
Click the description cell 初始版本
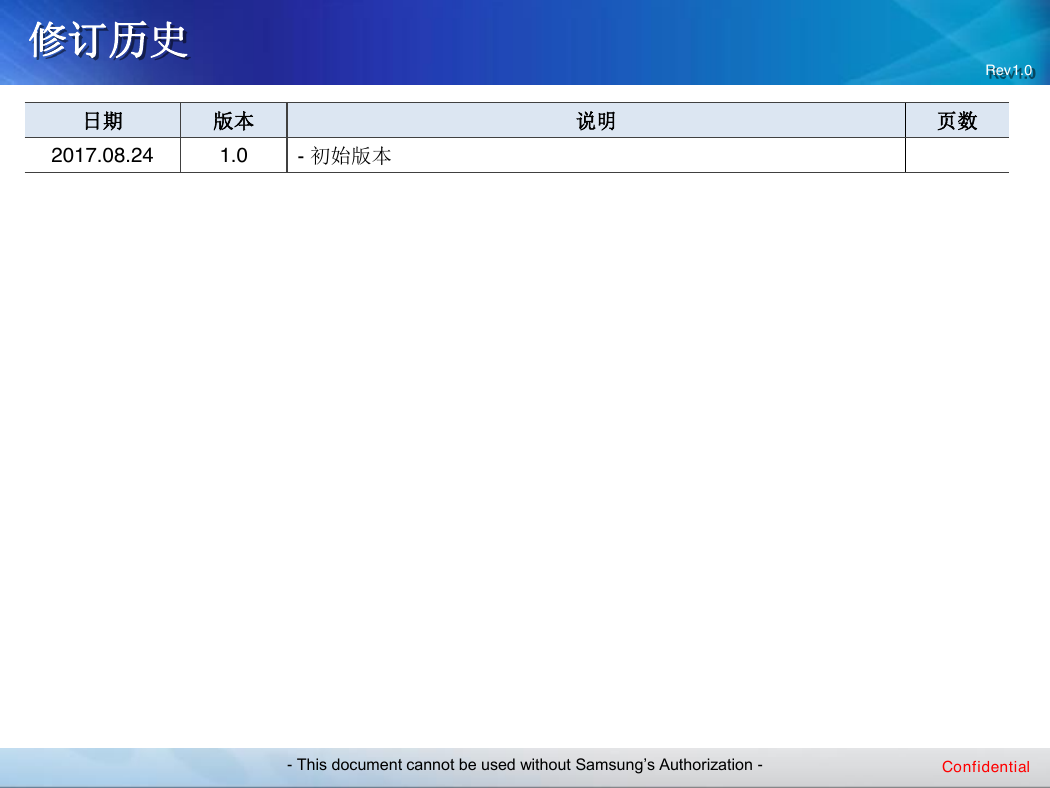(x=596, y=155)
